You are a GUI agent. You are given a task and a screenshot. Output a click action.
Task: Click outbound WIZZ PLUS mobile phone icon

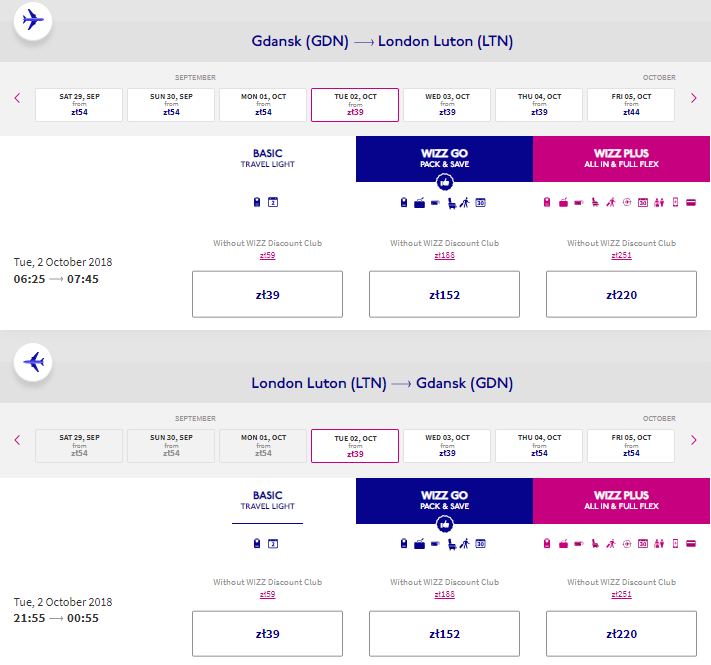point(675,202)
